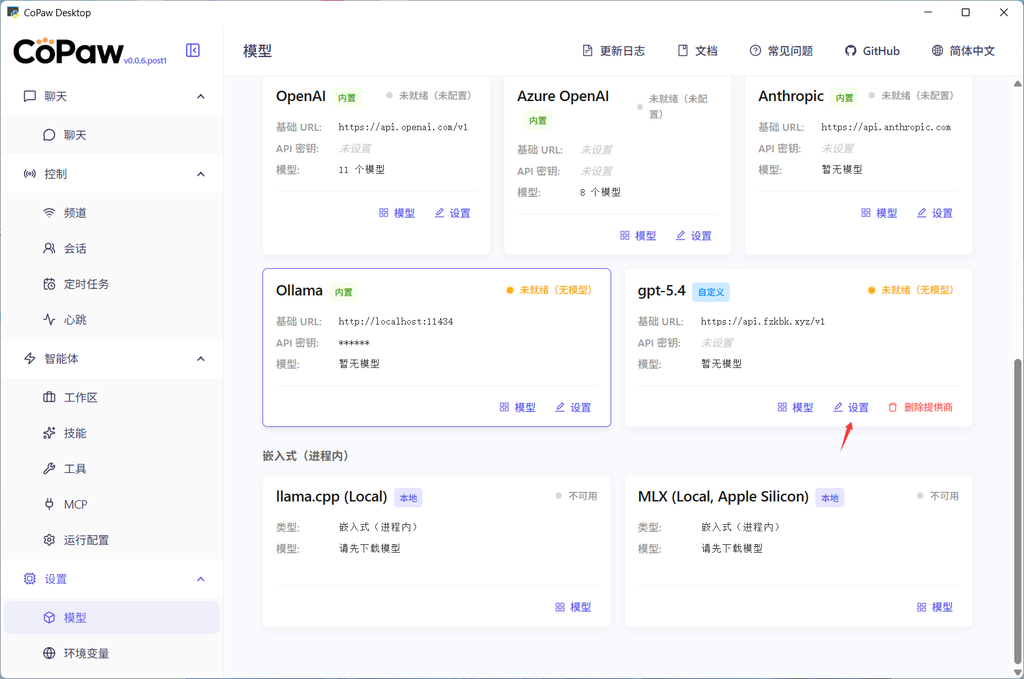Screen dimensions: 1024x679
Task: Open the 简体中文 language selector
Action: [x=963, y=51]
